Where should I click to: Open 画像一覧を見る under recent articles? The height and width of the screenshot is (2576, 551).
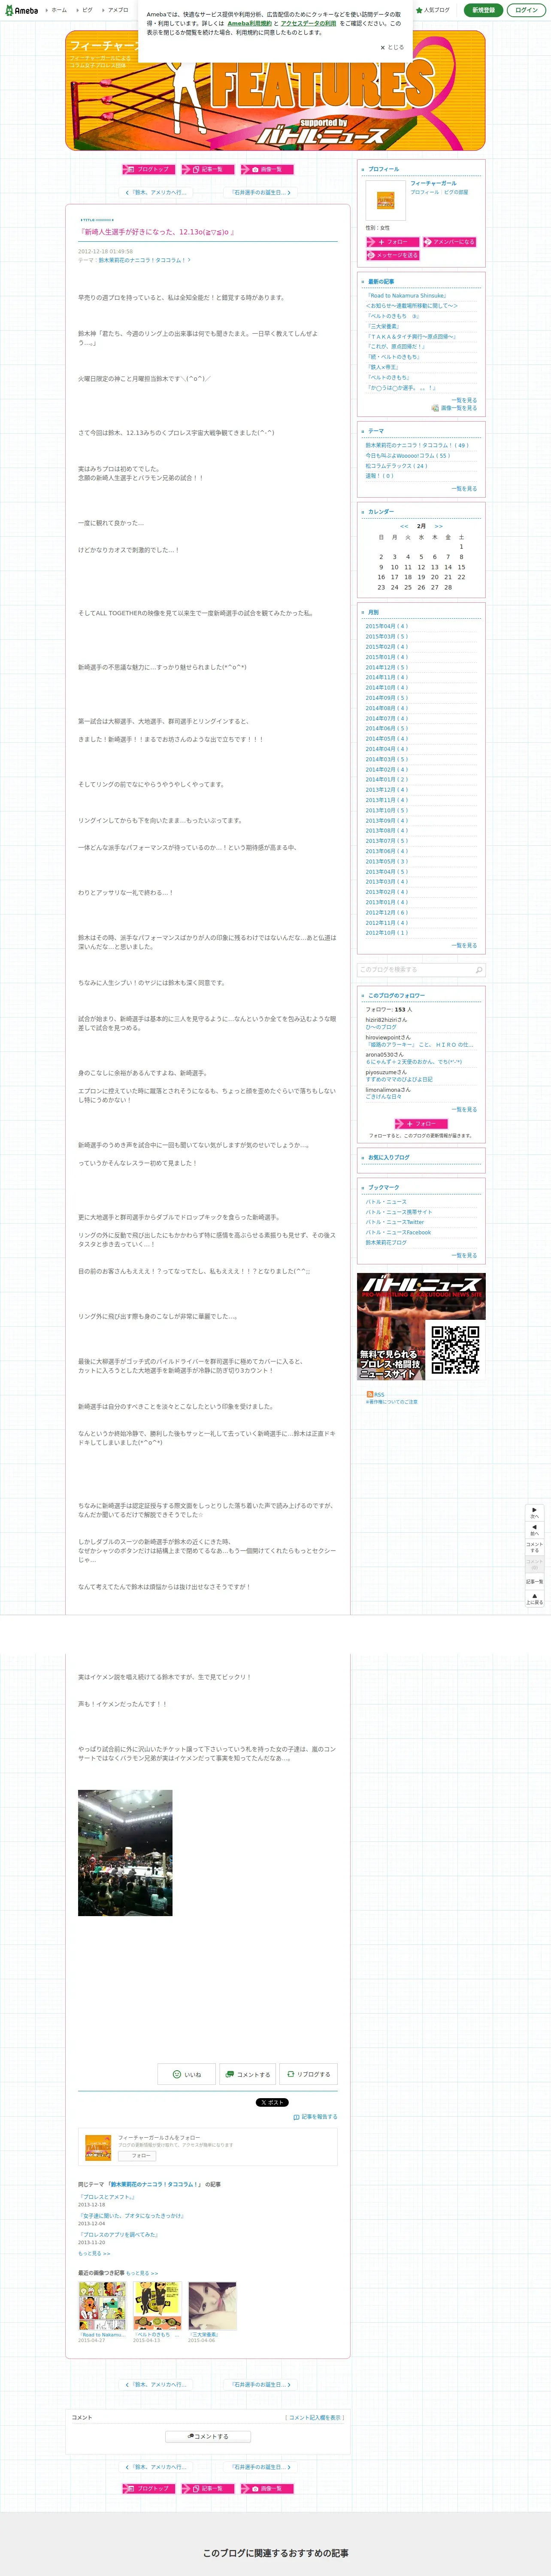(454, 408)
